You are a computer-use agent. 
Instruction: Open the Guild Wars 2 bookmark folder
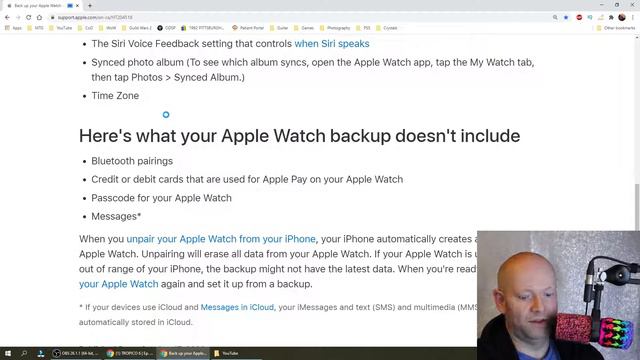pos(137,28)
